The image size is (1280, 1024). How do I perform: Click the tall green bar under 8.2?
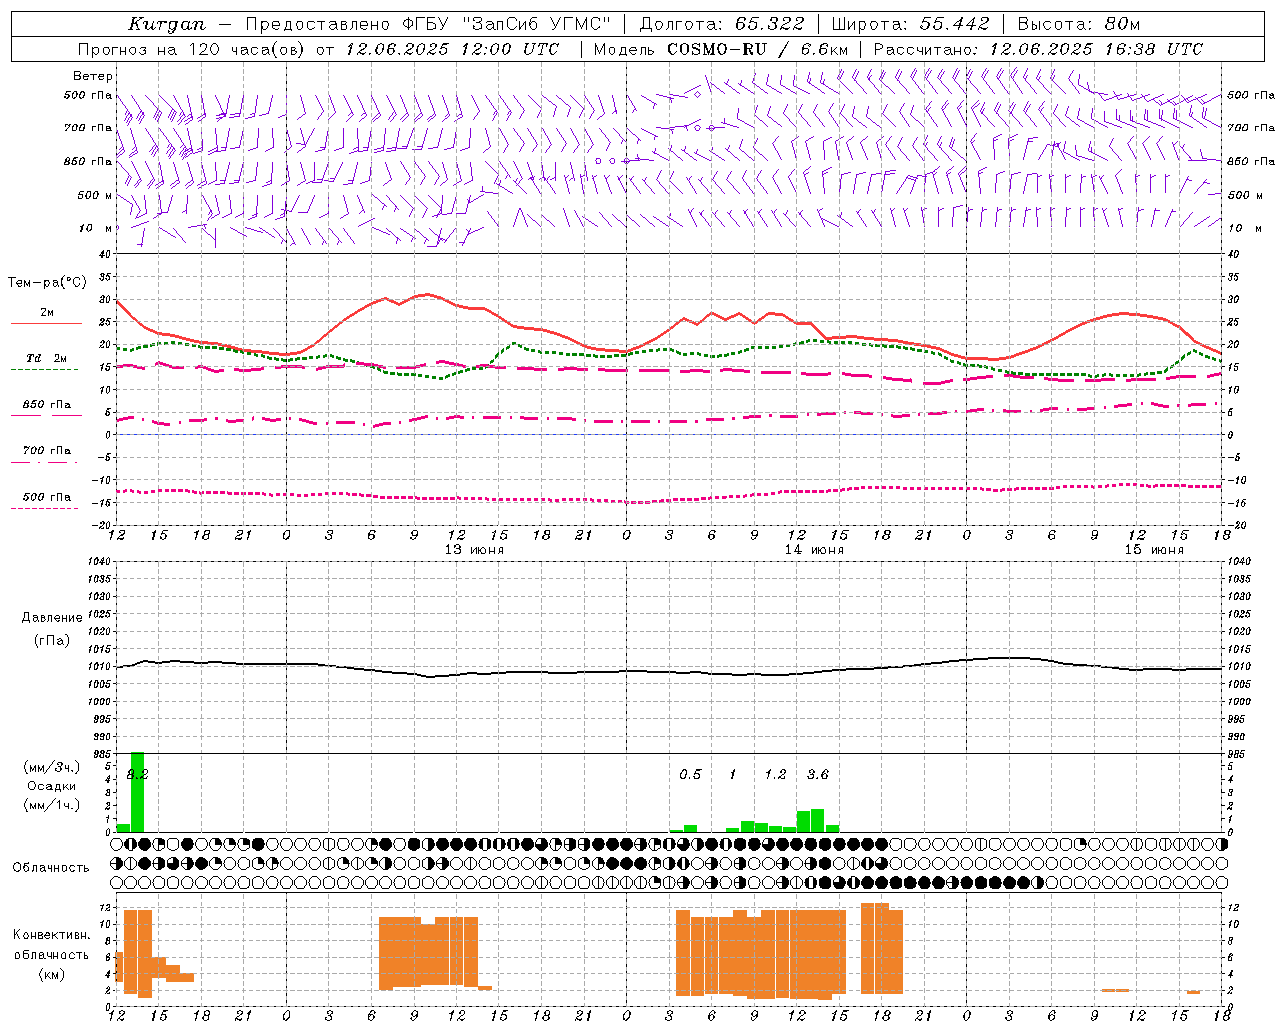138,792
